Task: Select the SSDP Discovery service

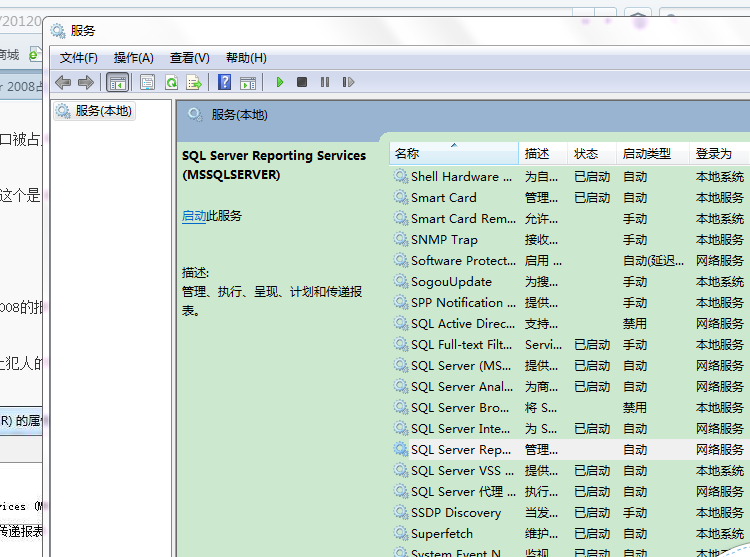Action: (x=455, y=513)
